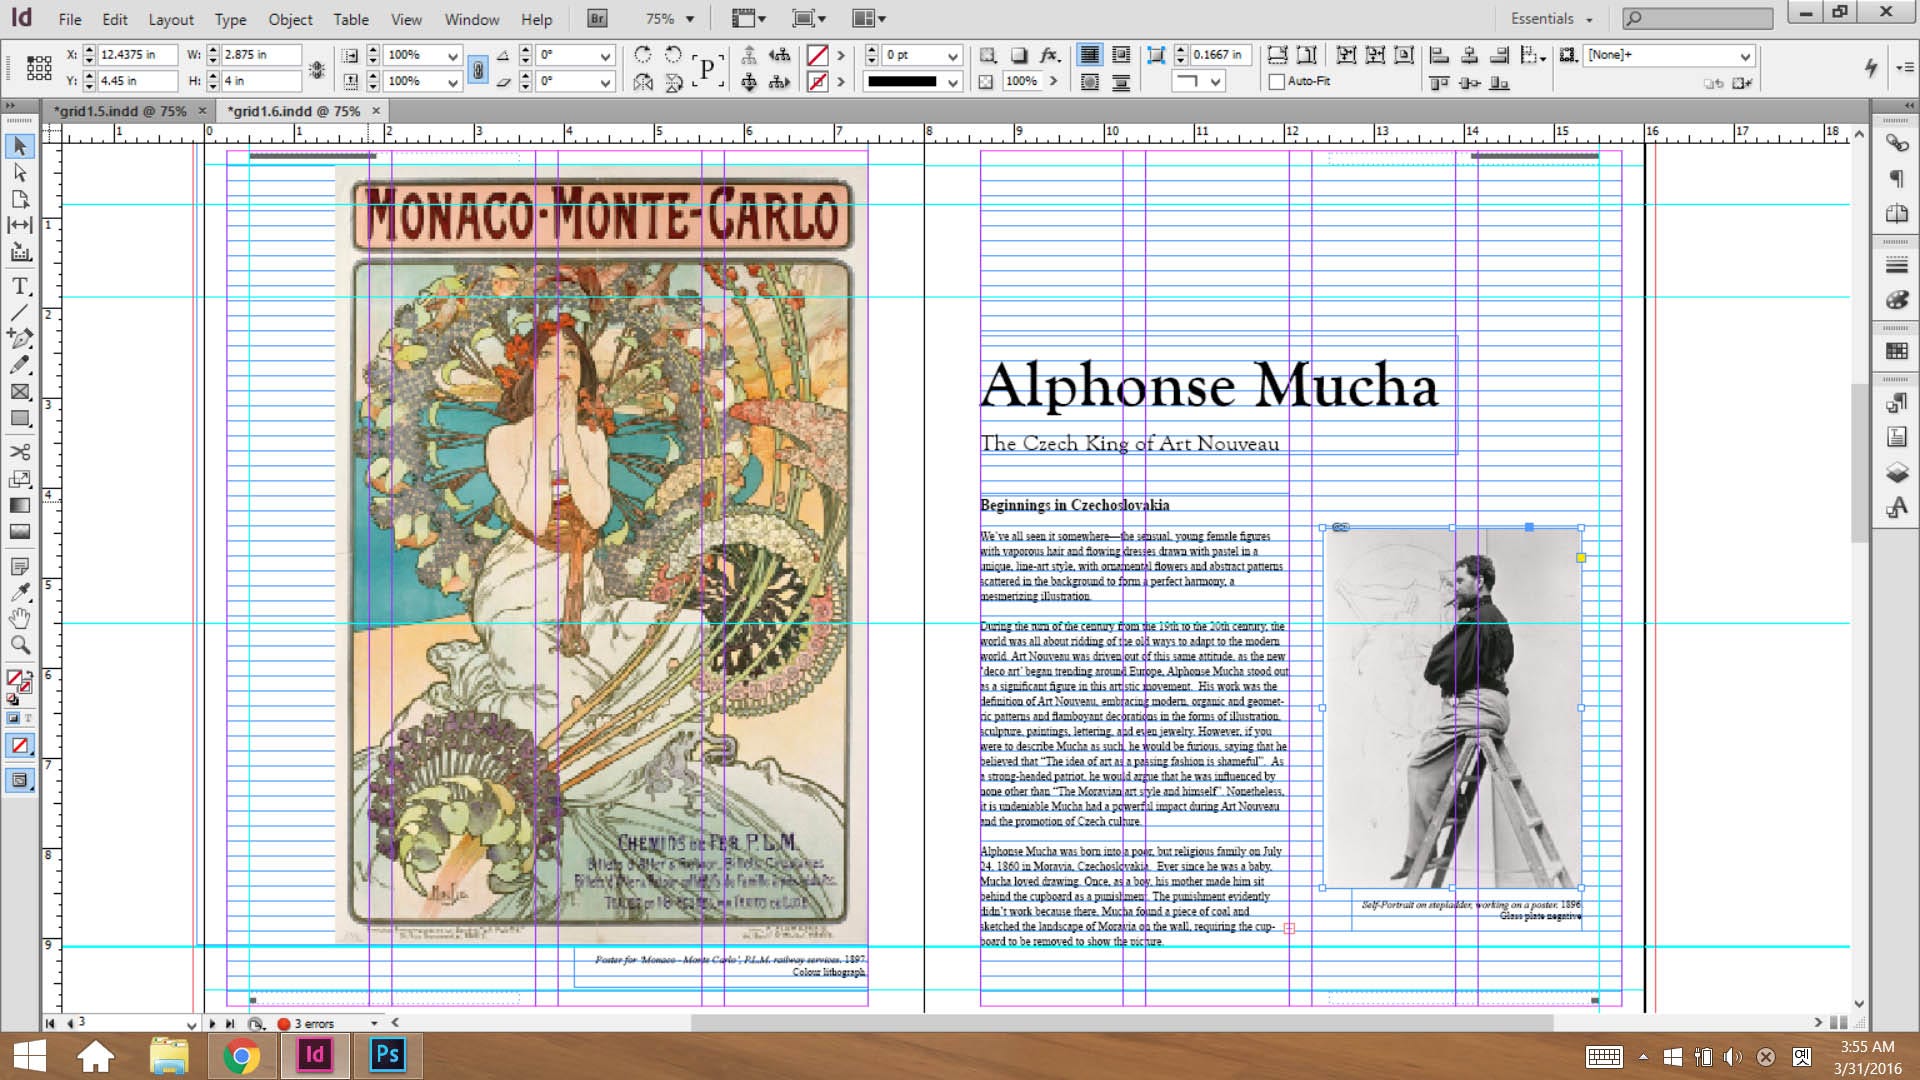Select the Scissors tool
The width and height of the screenshot is (1920, 1080).
click(x=20, y=452)
